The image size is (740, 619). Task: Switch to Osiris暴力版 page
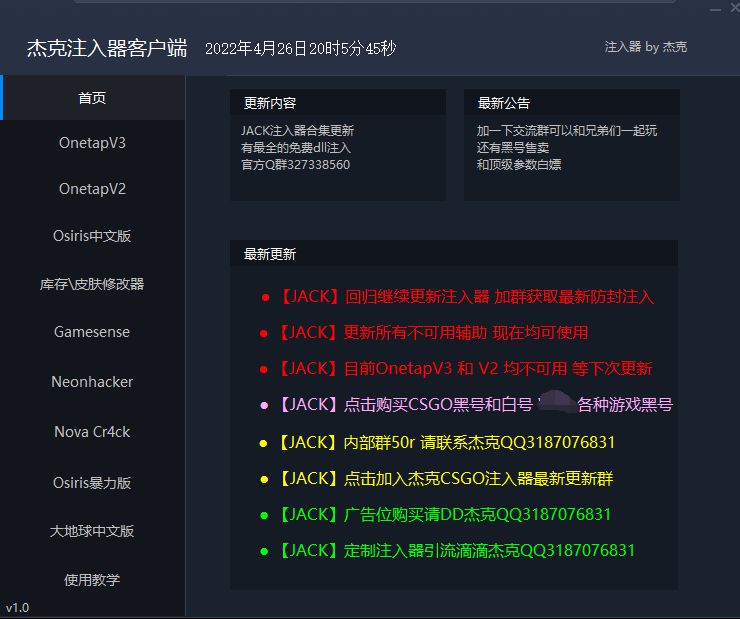(x=92, y=483)
